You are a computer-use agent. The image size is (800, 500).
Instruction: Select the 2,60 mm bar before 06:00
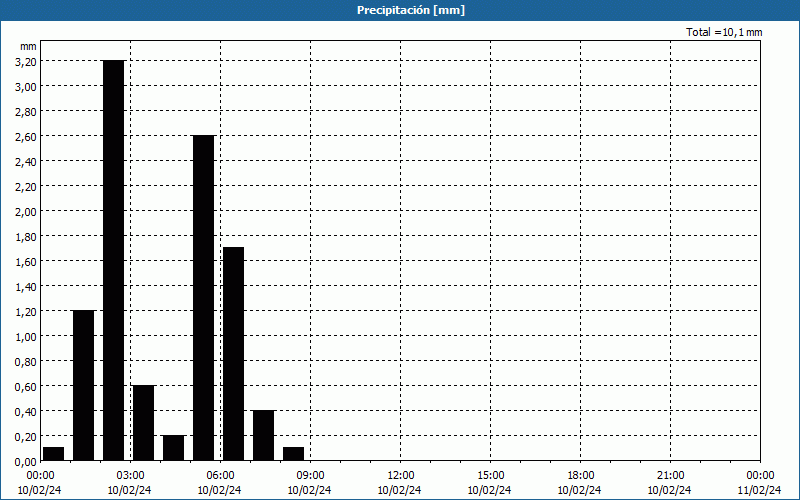click(204, 298)
